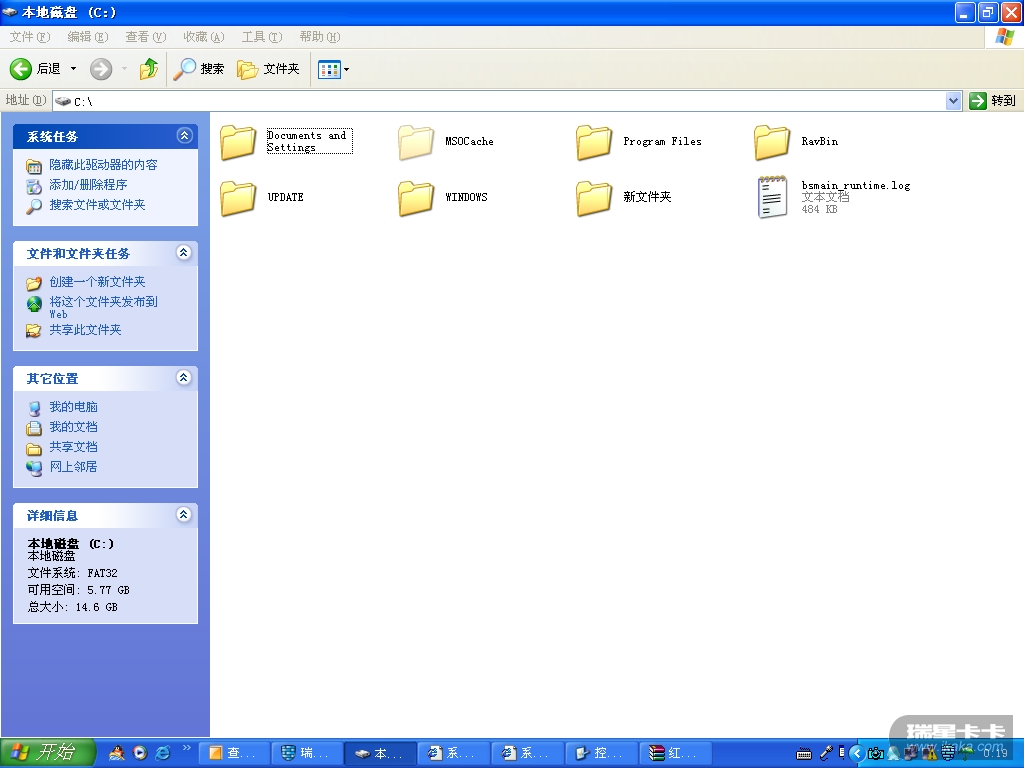Screen dimensions: 1024x768
Task: Open the back history dropdown arrow
Action: pyautogui.click(x=73, y=69)
